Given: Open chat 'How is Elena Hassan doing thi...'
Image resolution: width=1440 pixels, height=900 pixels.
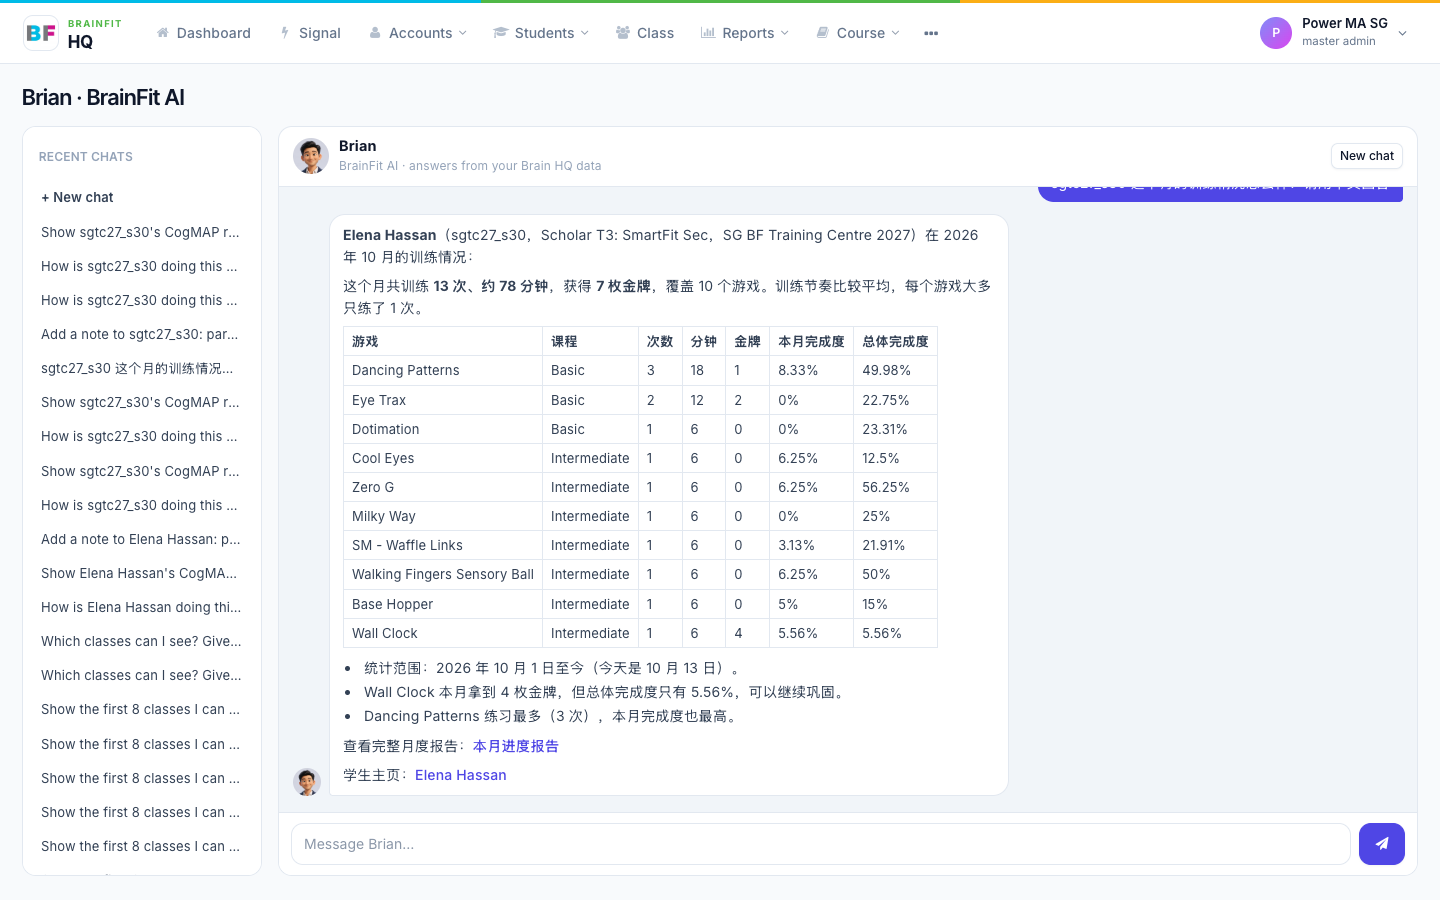Looking at the screenshot, I should click(x=141, y=607).
